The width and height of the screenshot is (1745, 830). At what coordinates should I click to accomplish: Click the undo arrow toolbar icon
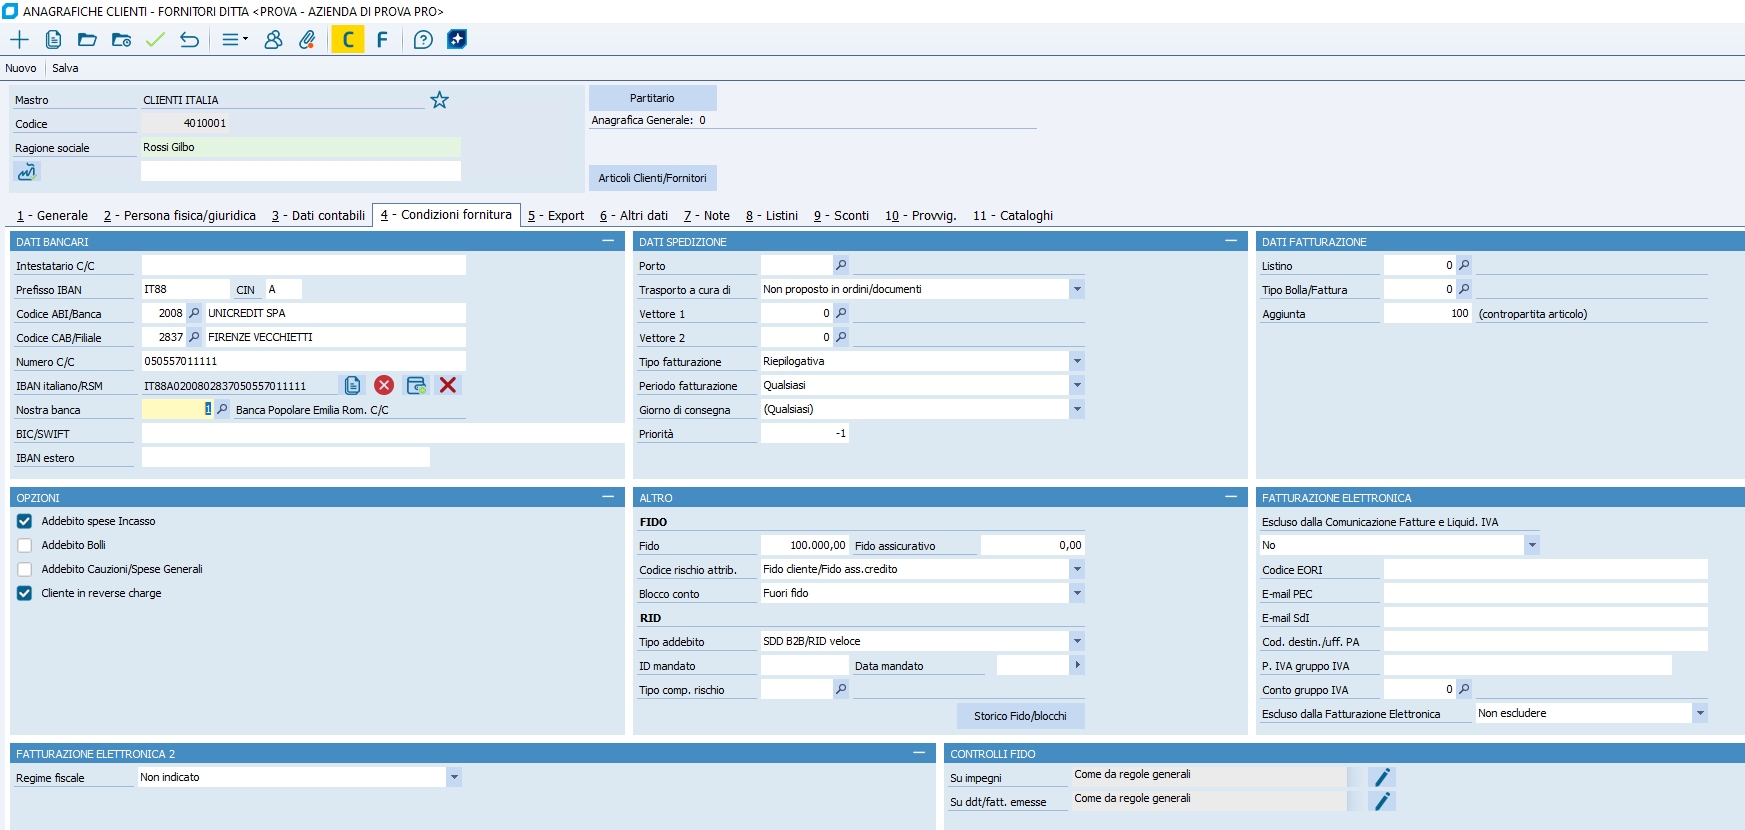(x=189, y=40)
